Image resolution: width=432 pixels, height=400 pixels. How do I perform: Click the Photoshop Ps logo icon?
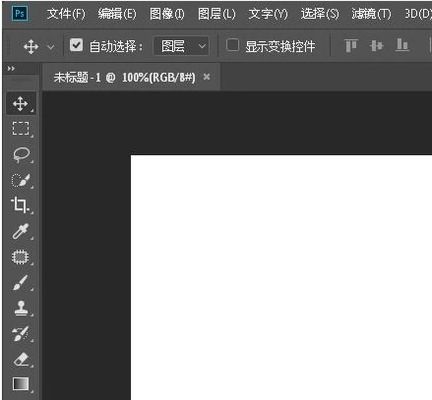[x=20, y=14]
